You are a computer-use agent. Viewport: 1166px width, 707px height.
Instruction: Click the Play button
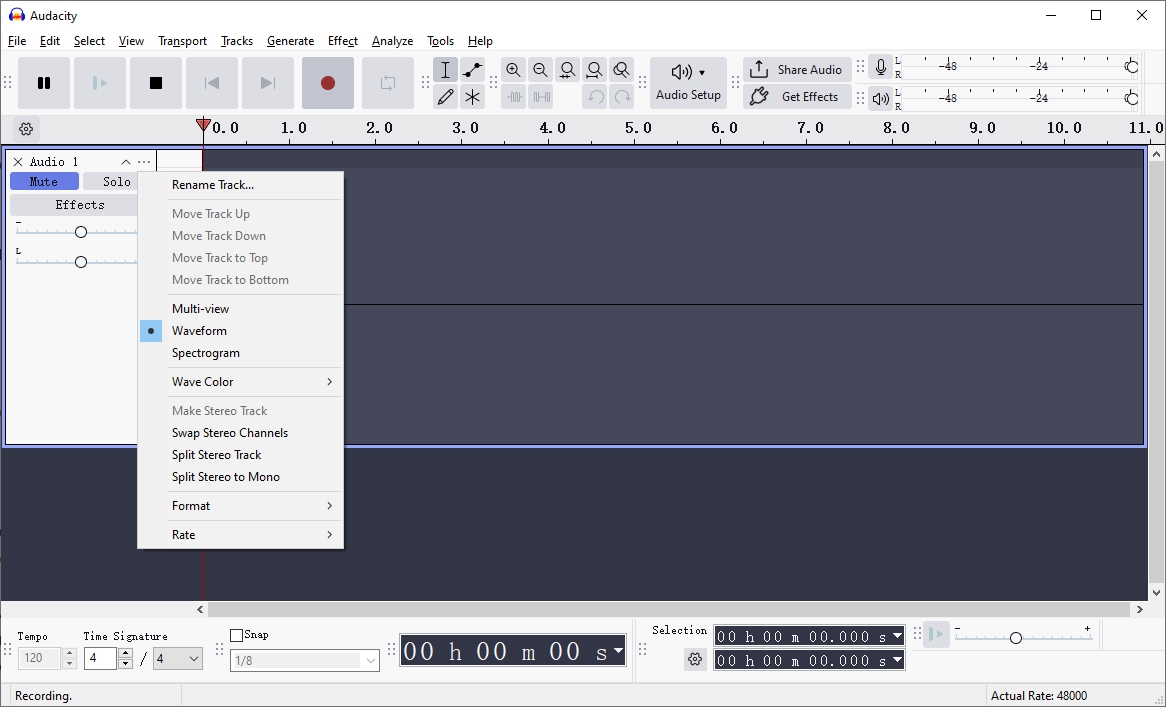tap(100, 83)
